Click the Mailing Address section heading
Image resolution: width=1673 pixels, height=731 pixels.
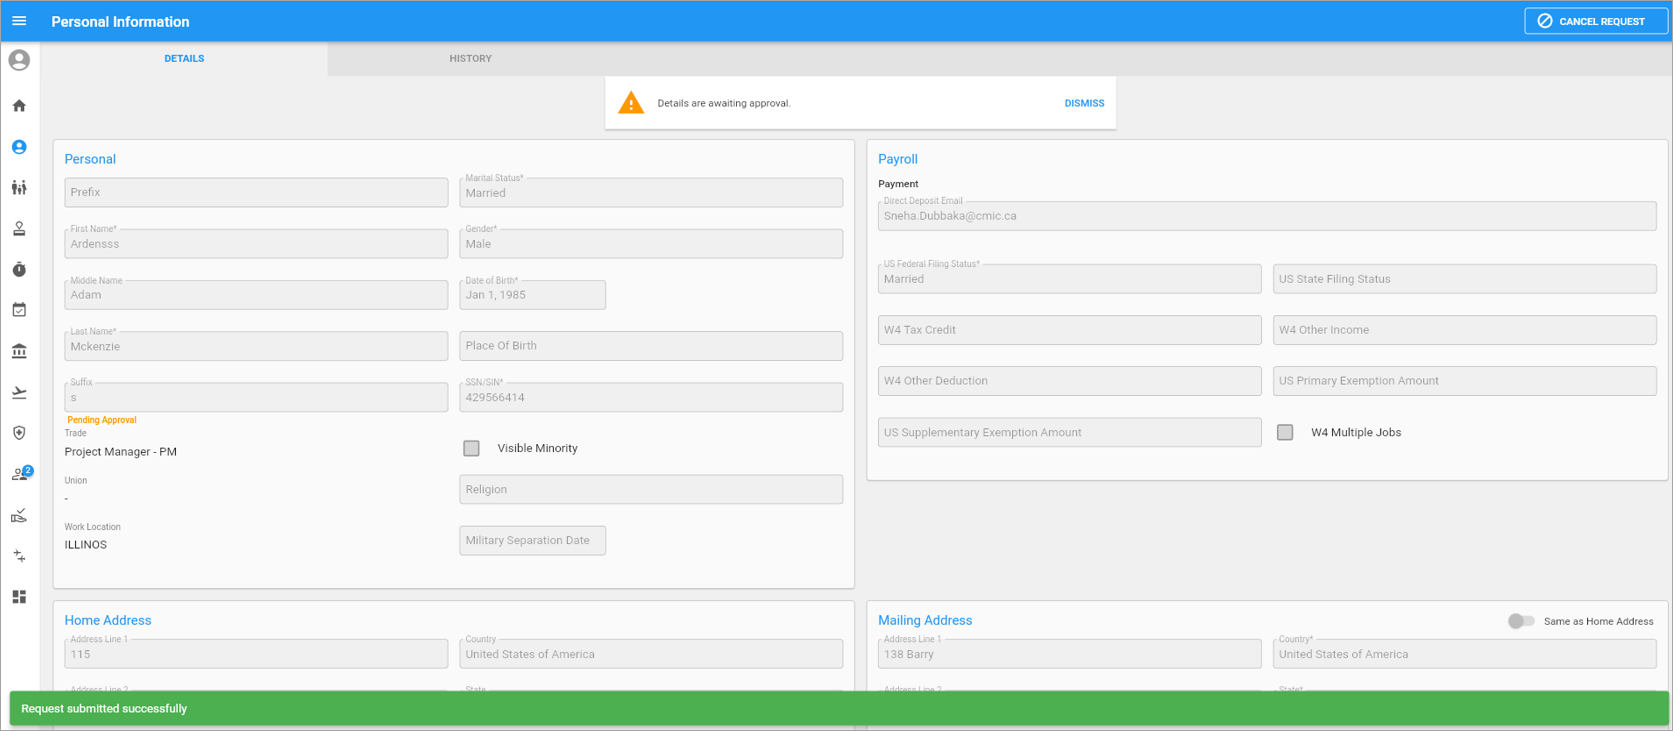click(x=925, y=620)
